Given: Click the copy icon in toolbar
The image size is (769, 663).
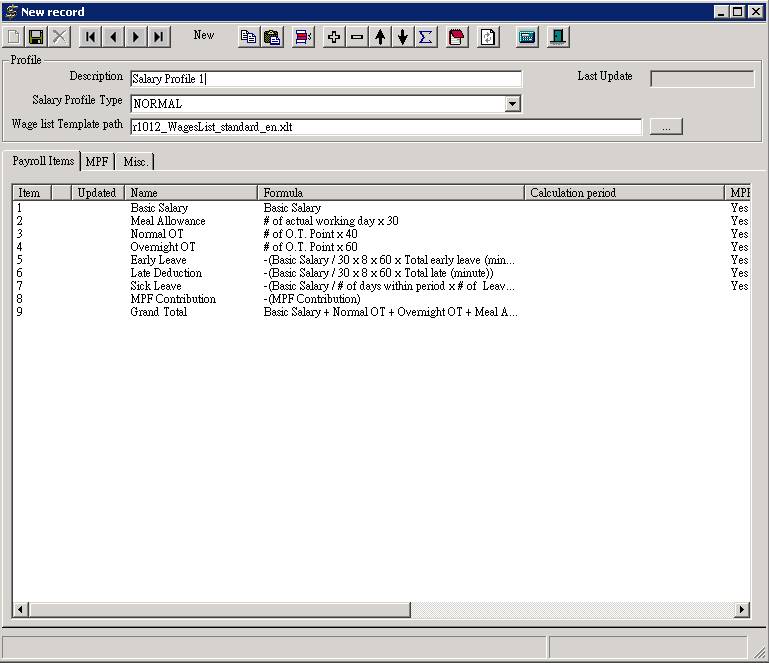Looking at the screenshot, I should (249, 37).
